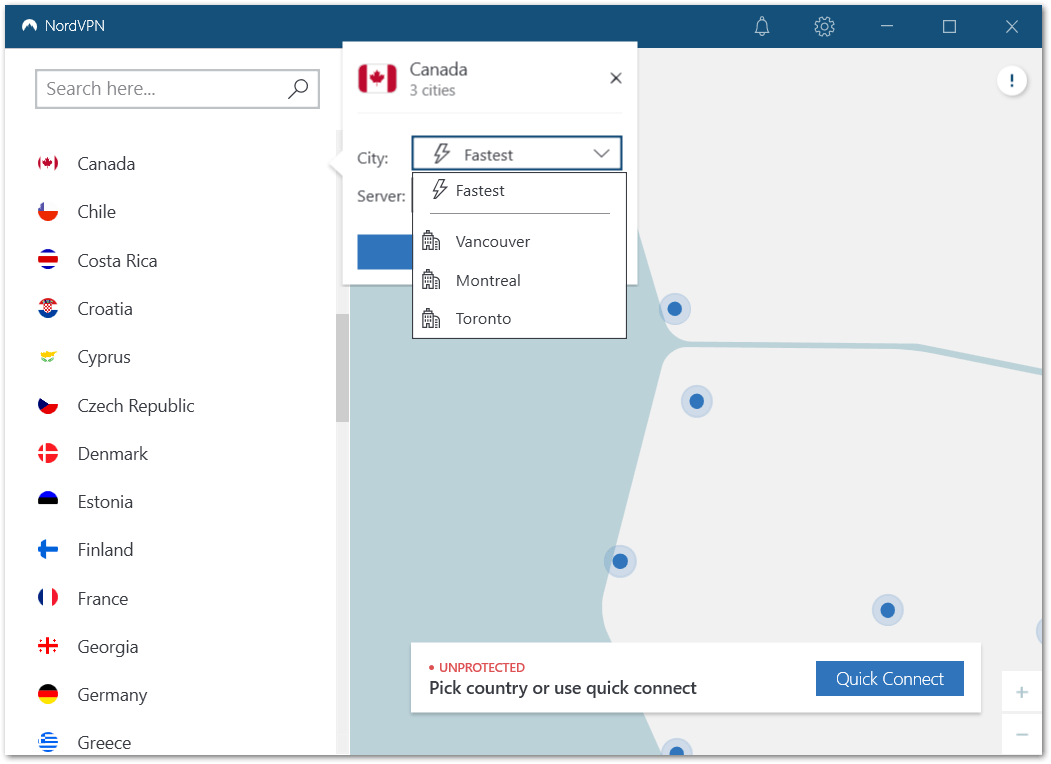The height and width of the screenshot is (764, 1051).
Task: Click the Germany flag icon
Action: pyautogui.click(x=48, y=694)
